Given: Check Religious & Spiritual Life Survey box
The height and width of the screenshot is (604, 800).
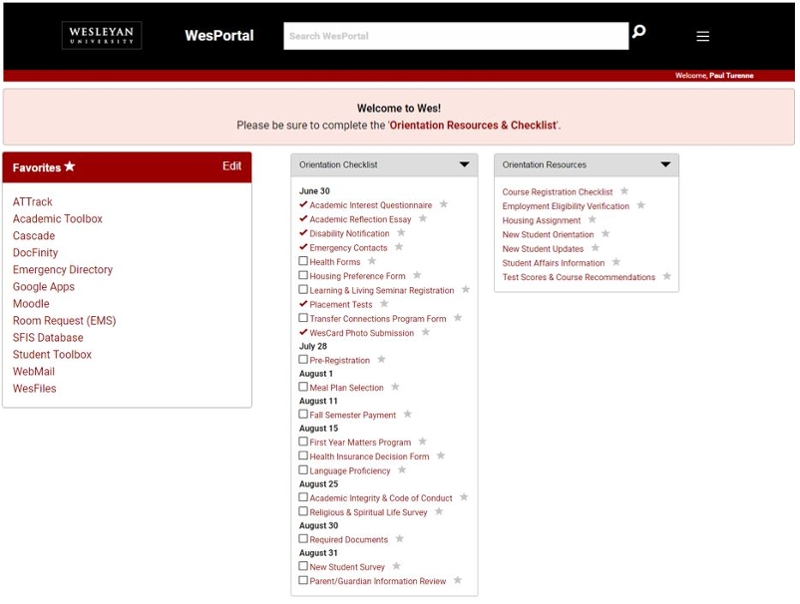Looking at the screenshot, I should point(303,512).
